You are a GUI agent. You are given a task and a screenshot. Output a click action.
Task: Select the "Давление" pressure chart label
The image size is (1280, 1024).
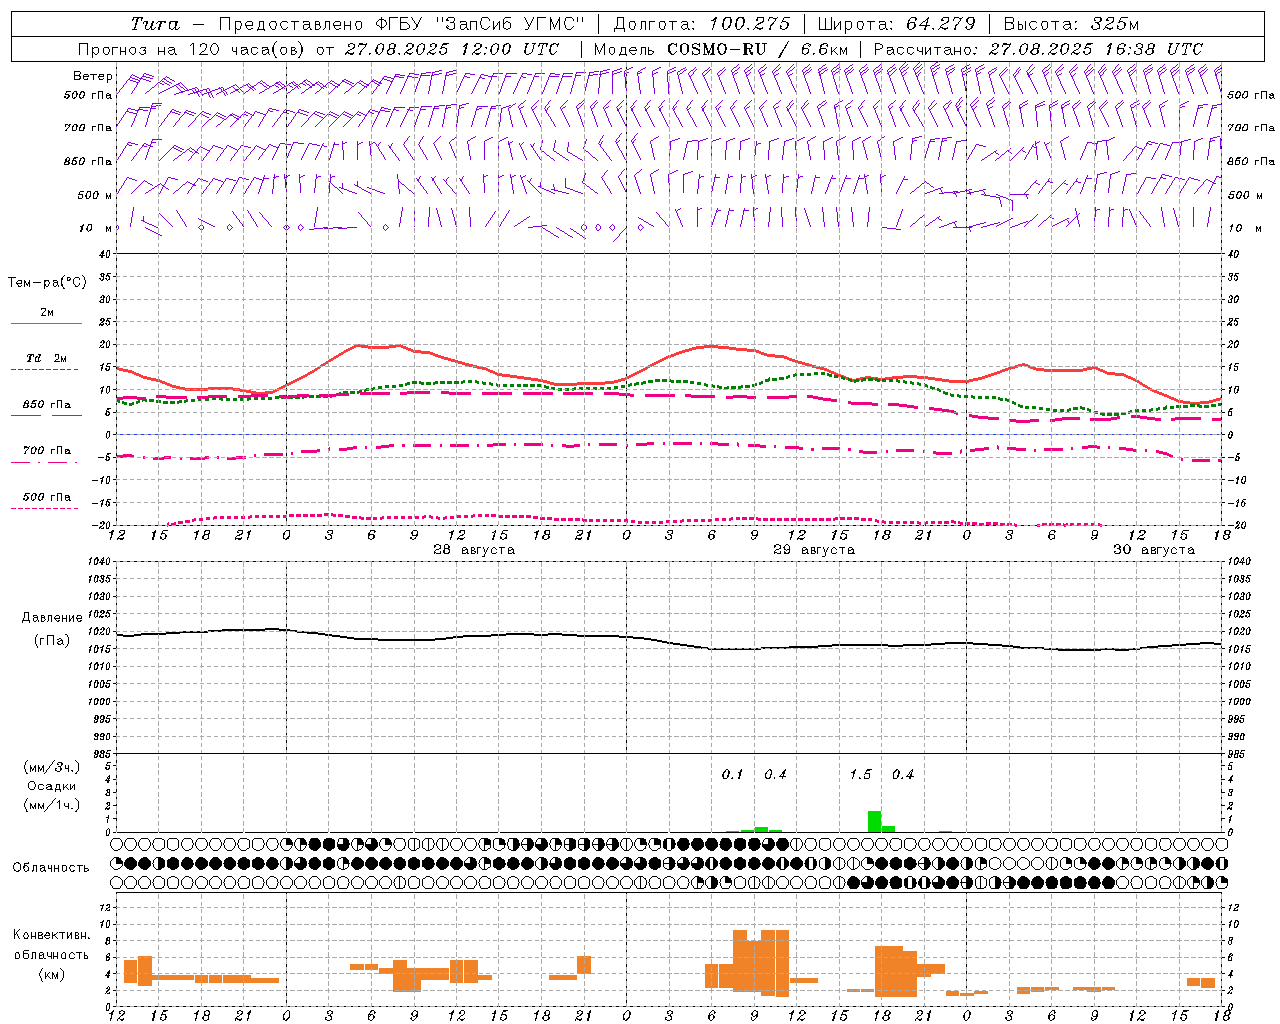[52, 618]
